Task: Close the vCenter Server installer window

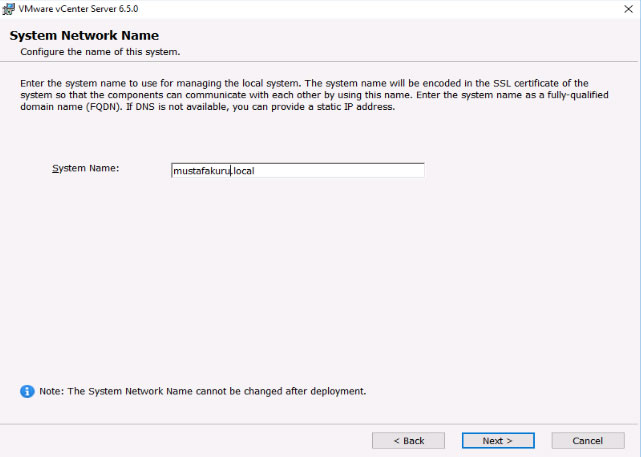Action: tap(628, 9)
